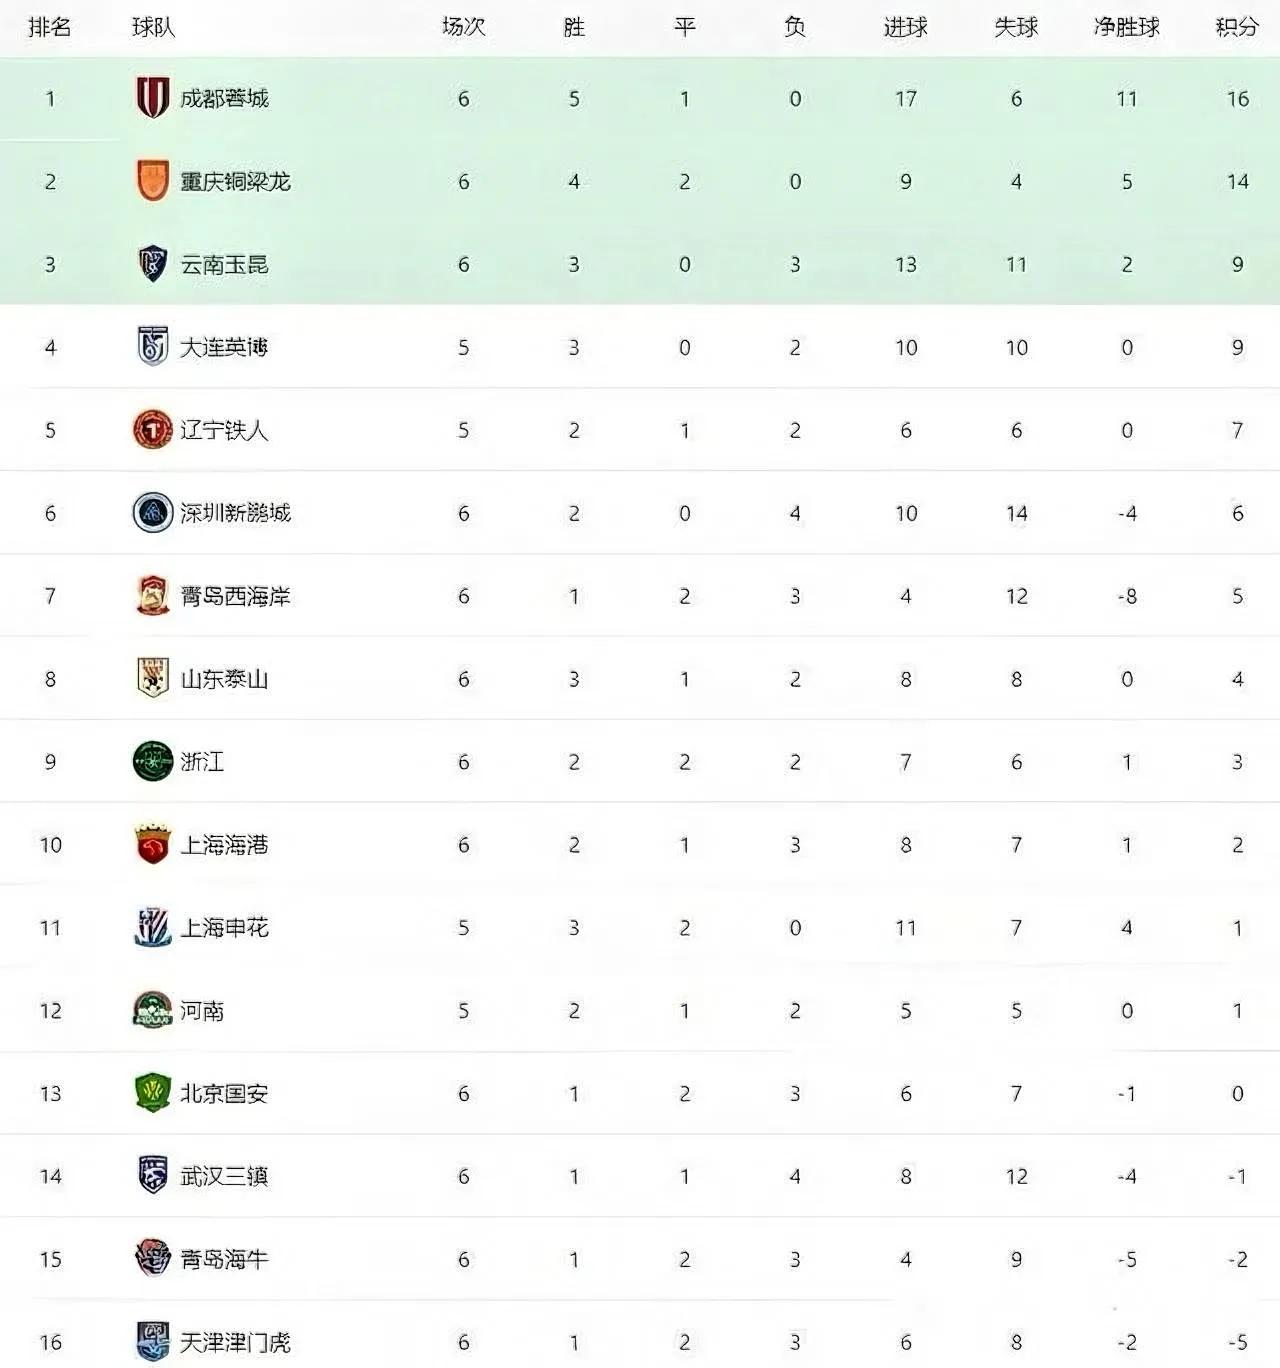1280x1368 pixels.
Task: Open 青岛海牛 team name link
Action: click(x=224, y=1259)
